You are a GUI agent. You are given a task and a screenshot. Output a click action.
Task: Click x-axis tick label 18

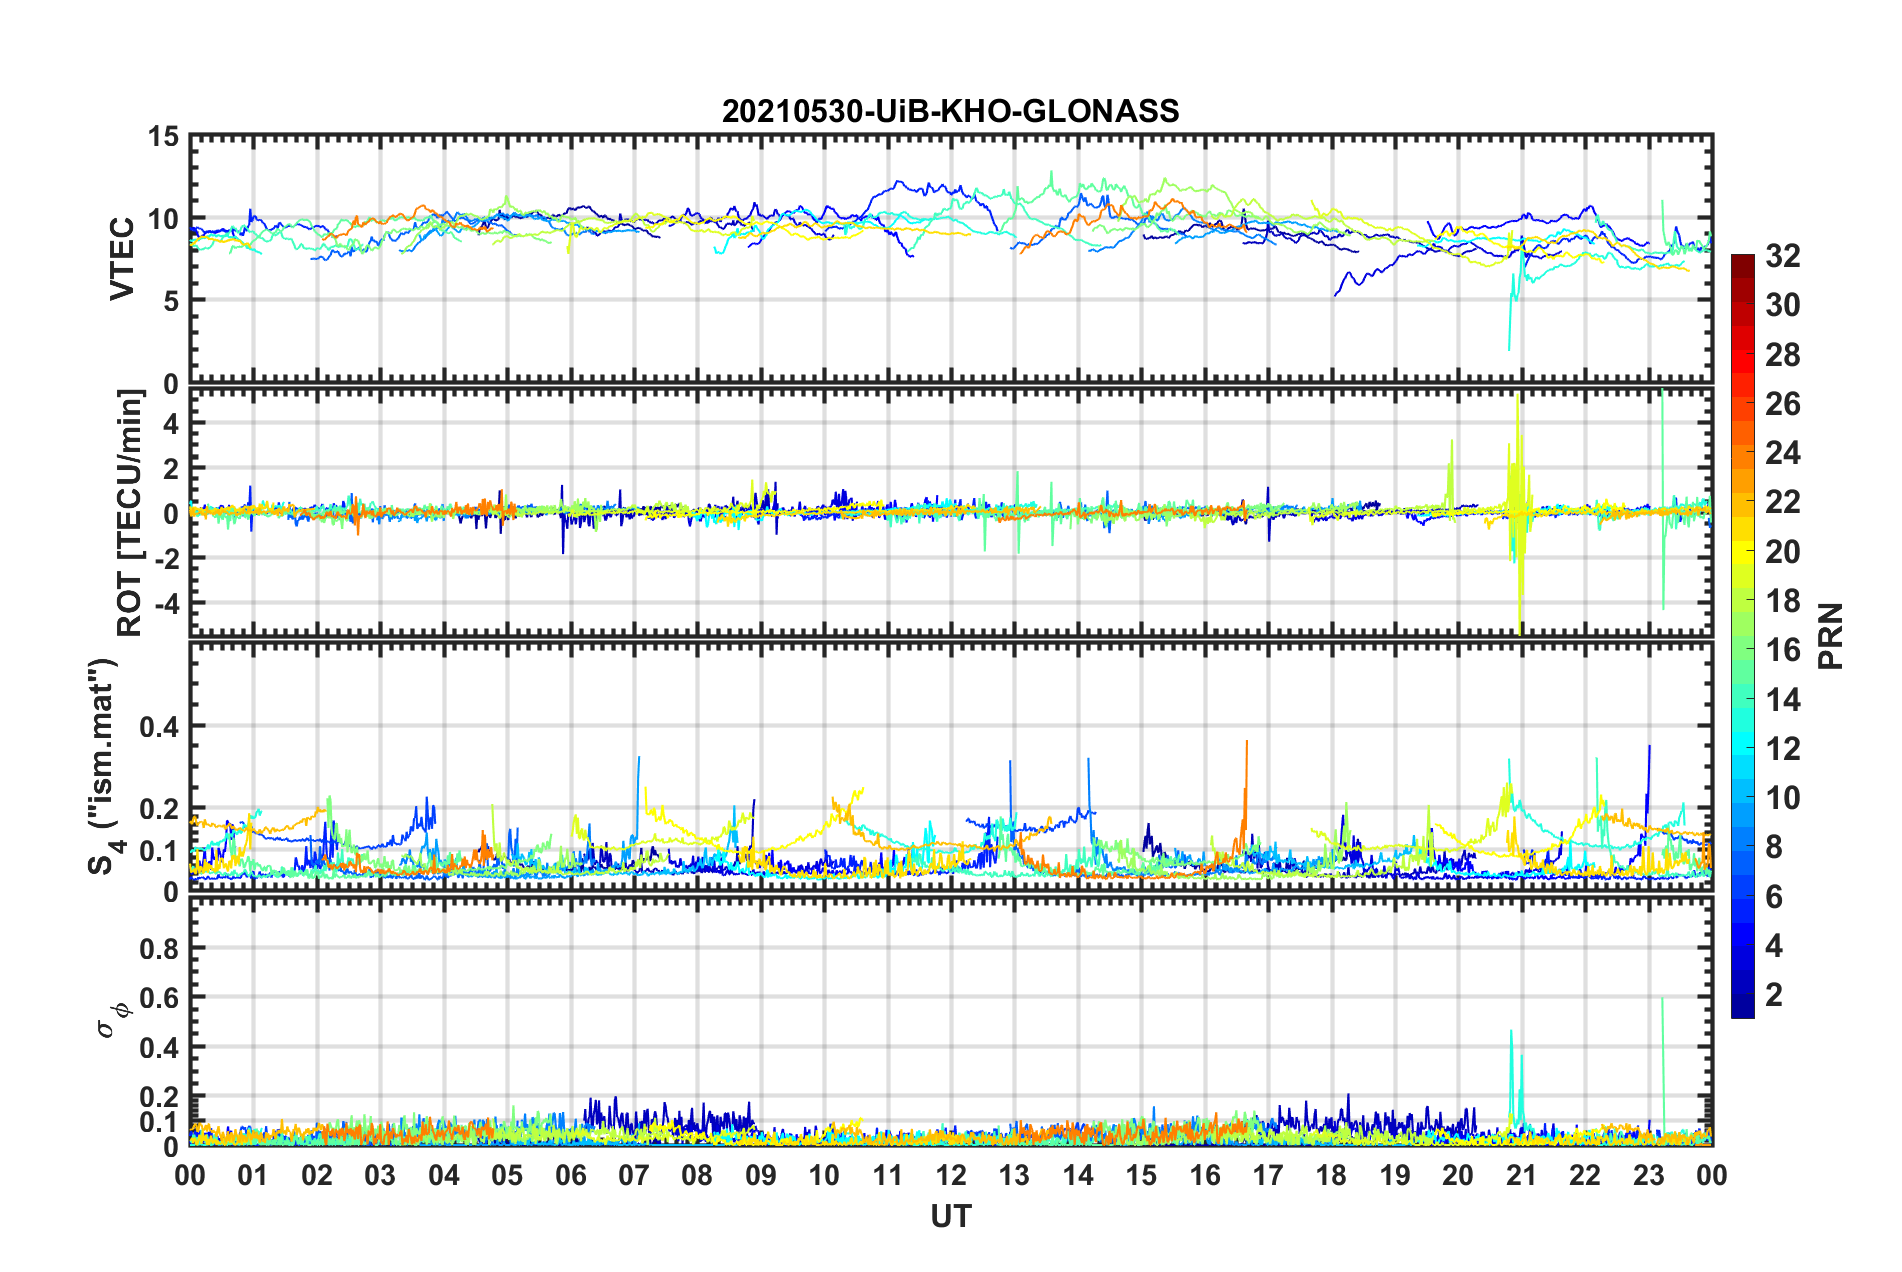[x=1331, y=1175]
